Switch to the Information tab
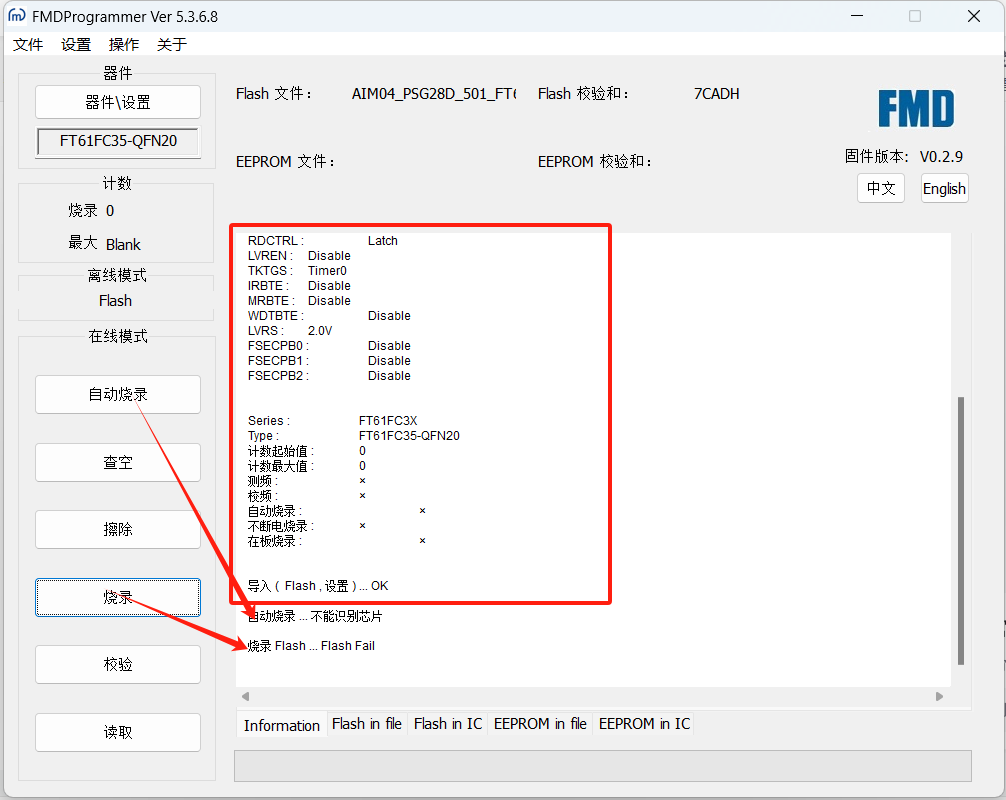Screen dimensions: 1006x800 (282, 725)
